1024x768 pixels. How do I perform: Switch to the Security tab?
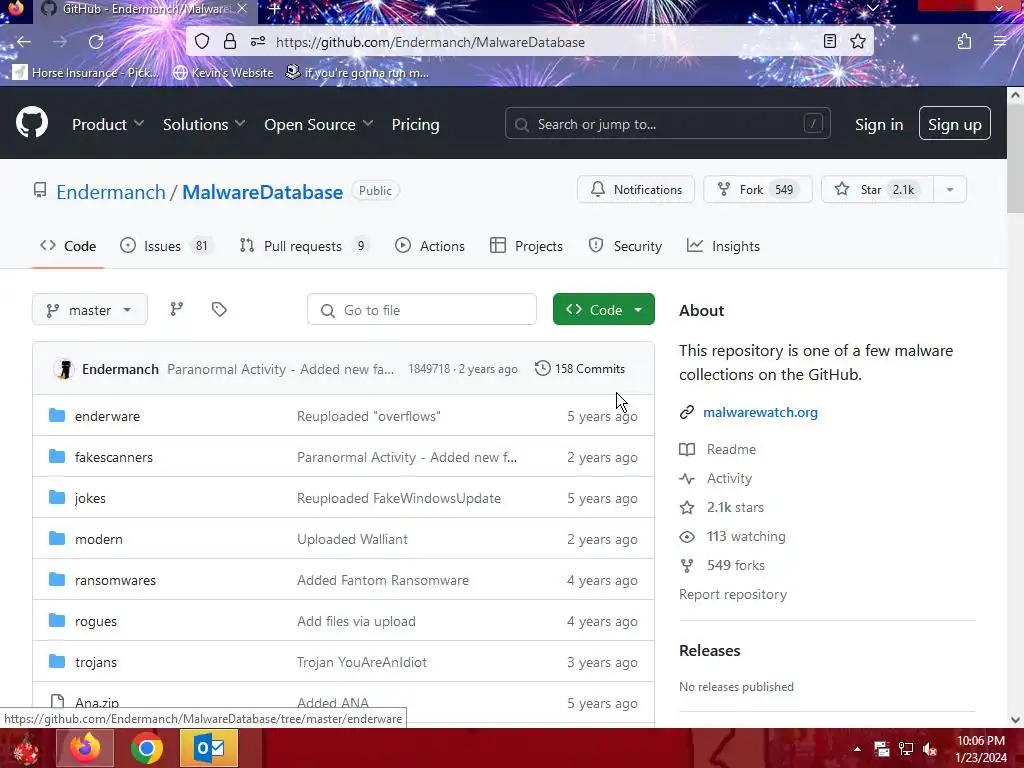(x=625, y=246)
